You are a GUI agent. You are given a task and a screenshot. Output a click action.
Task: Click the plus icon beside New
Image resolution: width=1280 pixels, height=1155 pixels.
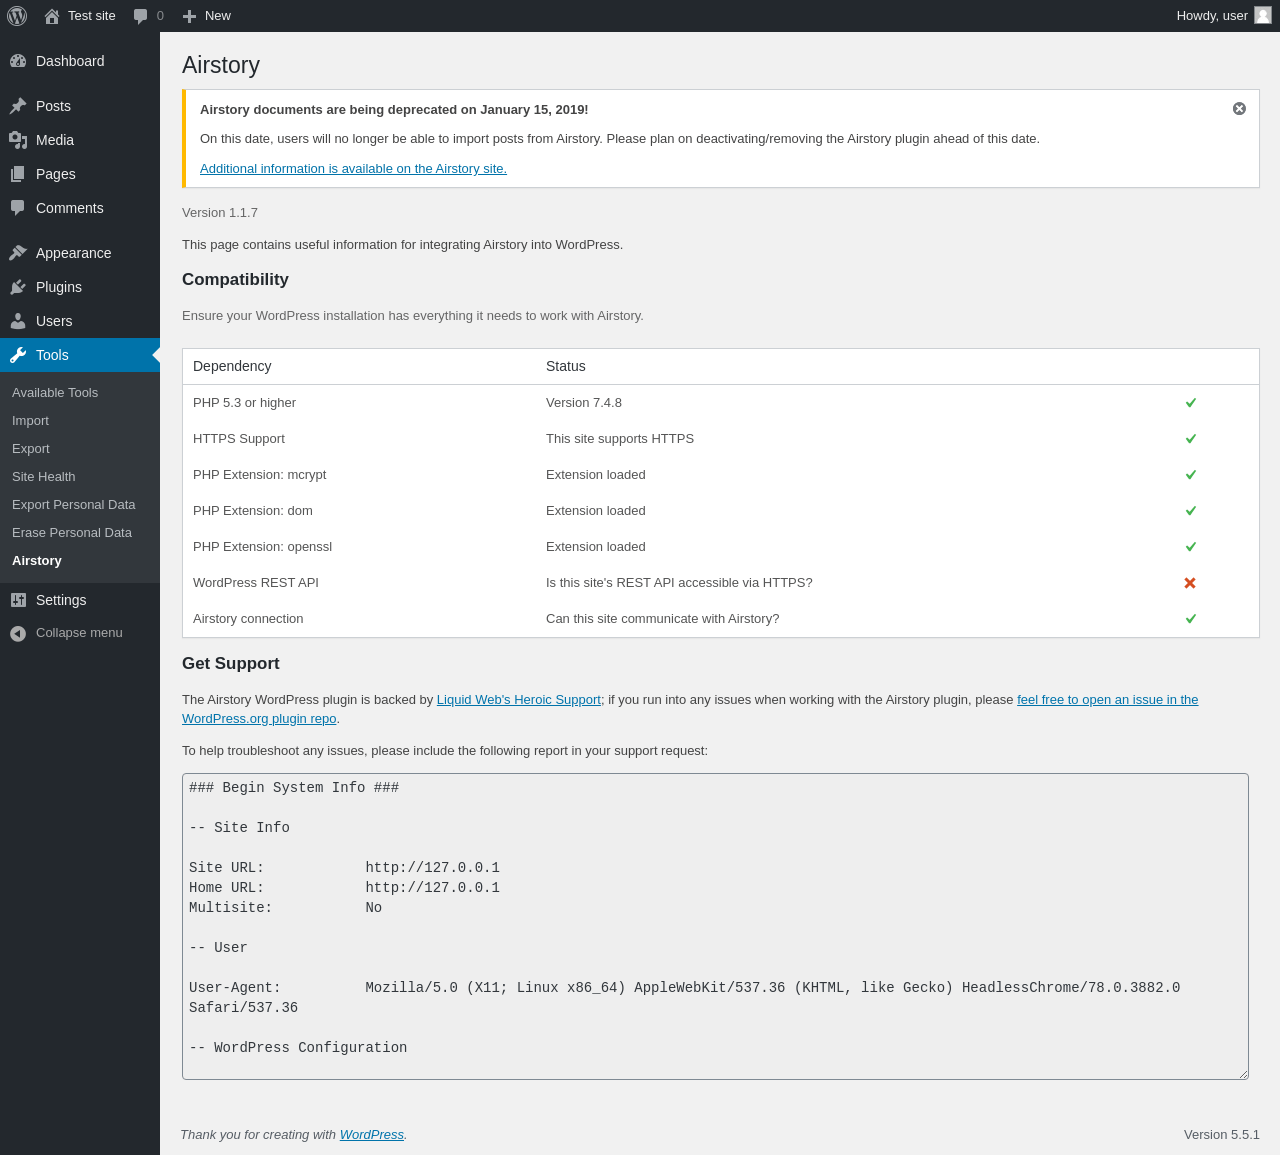pos(189,16)
